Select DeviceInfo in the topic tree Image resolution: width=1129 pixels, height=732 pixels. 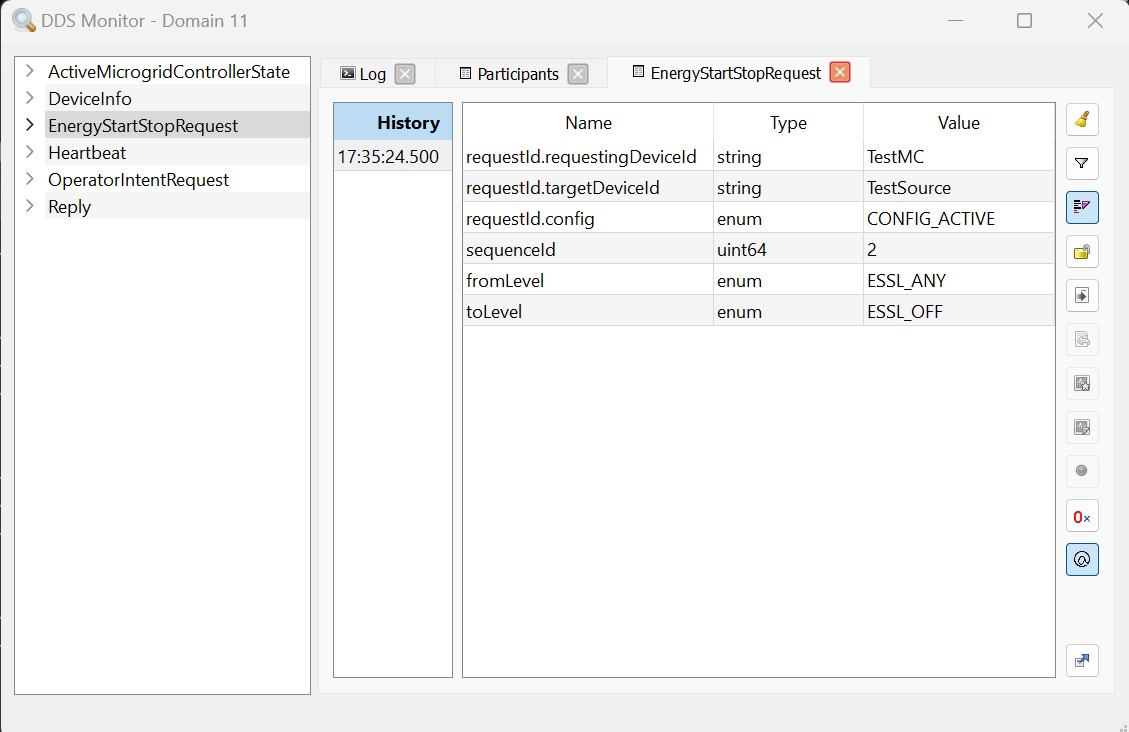(90, 99)
